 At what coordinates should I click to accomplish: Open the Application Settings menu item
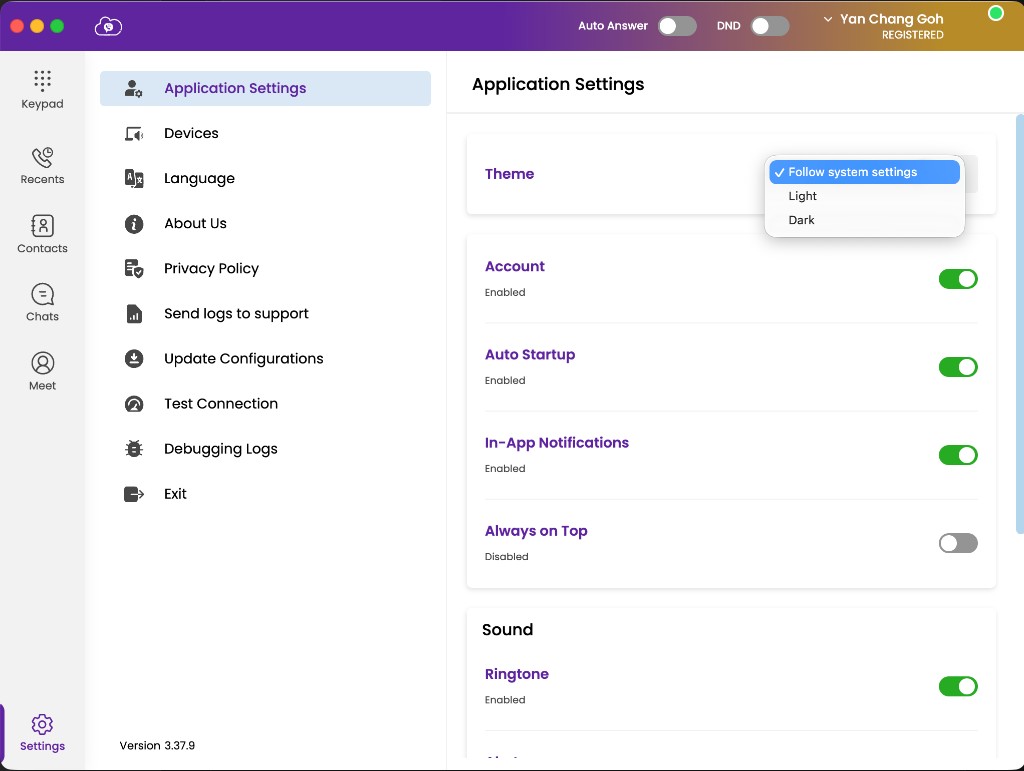265,88
